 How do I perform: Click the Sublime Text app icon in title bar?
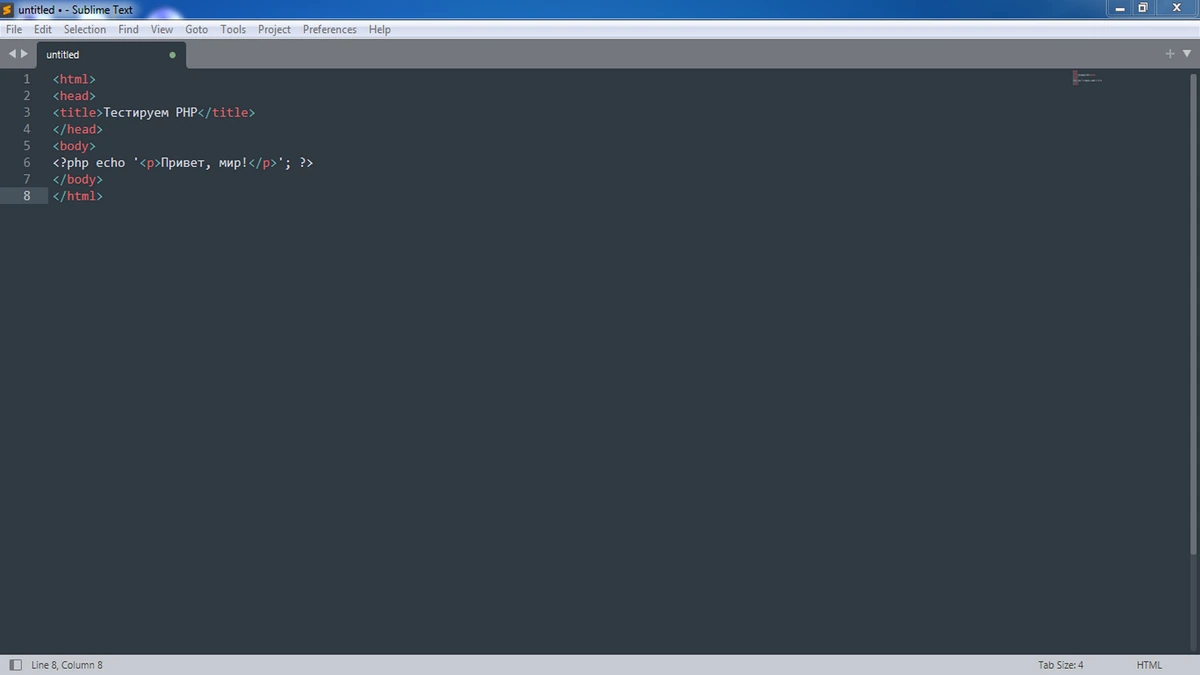pos(8,9)
